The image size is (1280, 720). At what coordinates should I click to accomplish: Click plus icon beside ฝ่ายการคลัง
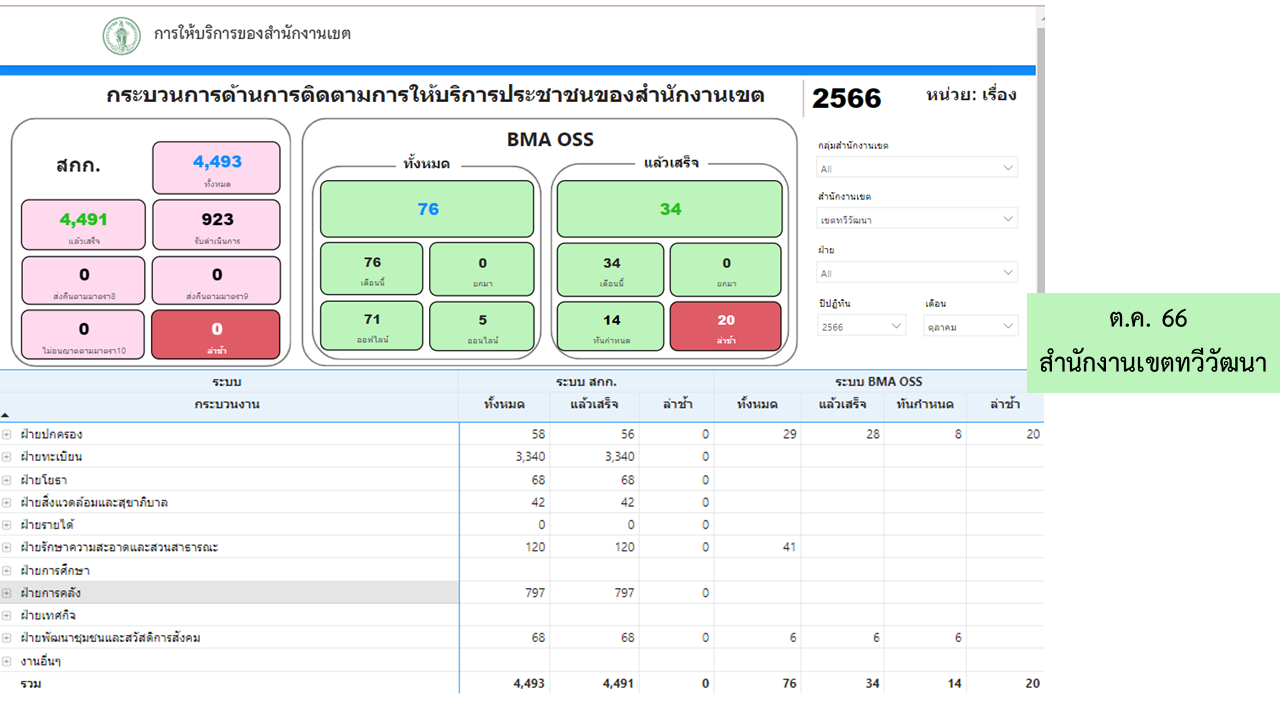tap(6, 593)
